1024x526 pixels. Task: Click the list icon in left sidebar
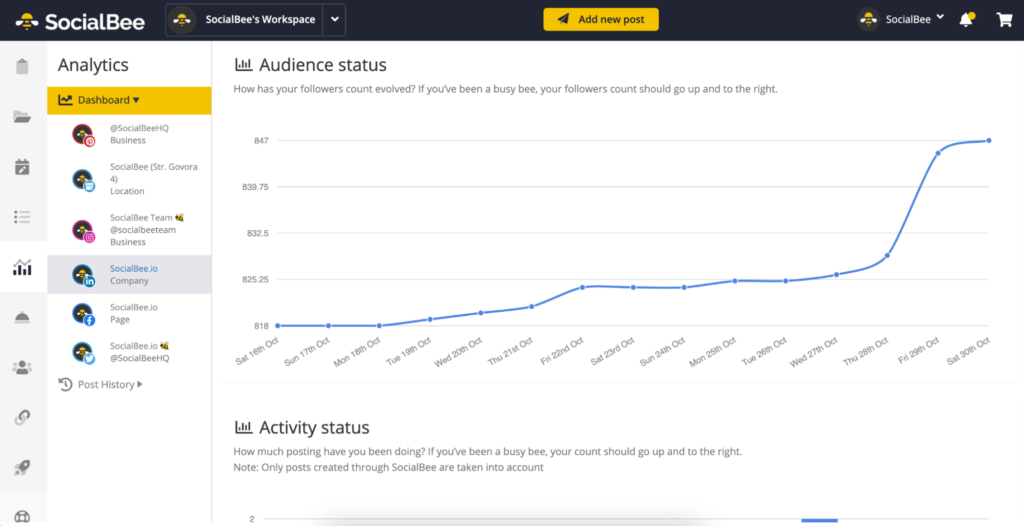click(x=22, y=217)
